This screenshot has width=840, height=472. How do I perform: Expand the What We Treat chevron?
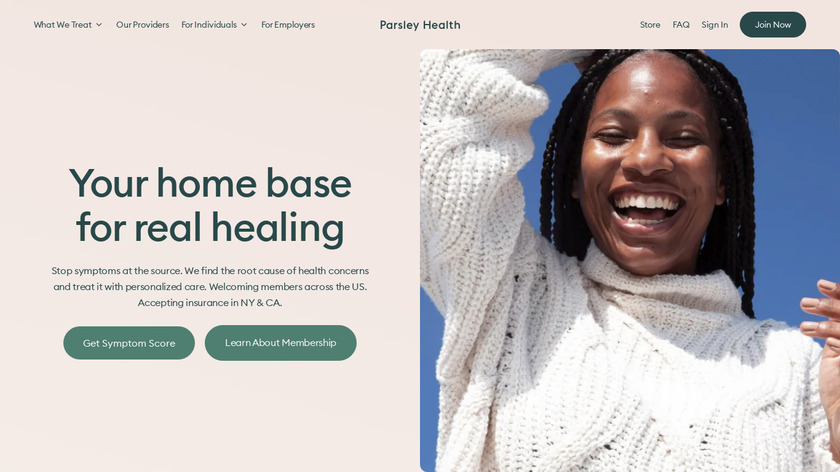tap(99, 25)
